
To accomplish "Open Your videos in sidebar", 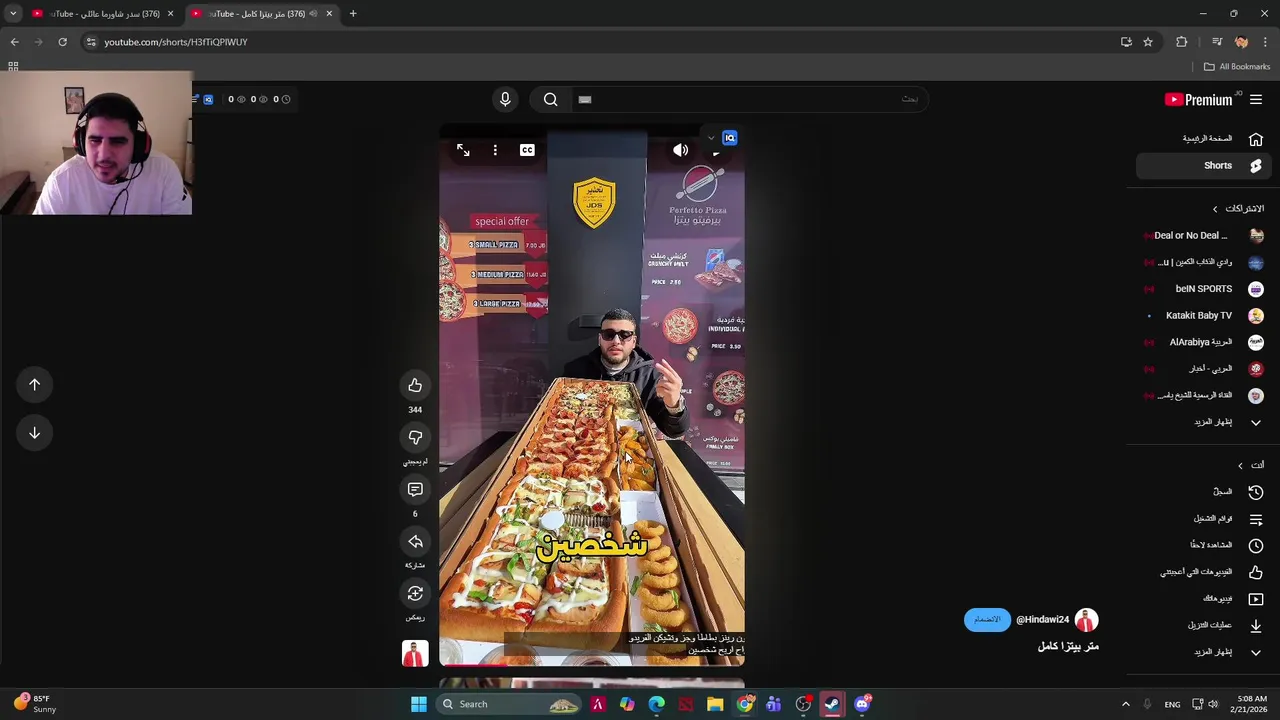I will point(1205,599).
